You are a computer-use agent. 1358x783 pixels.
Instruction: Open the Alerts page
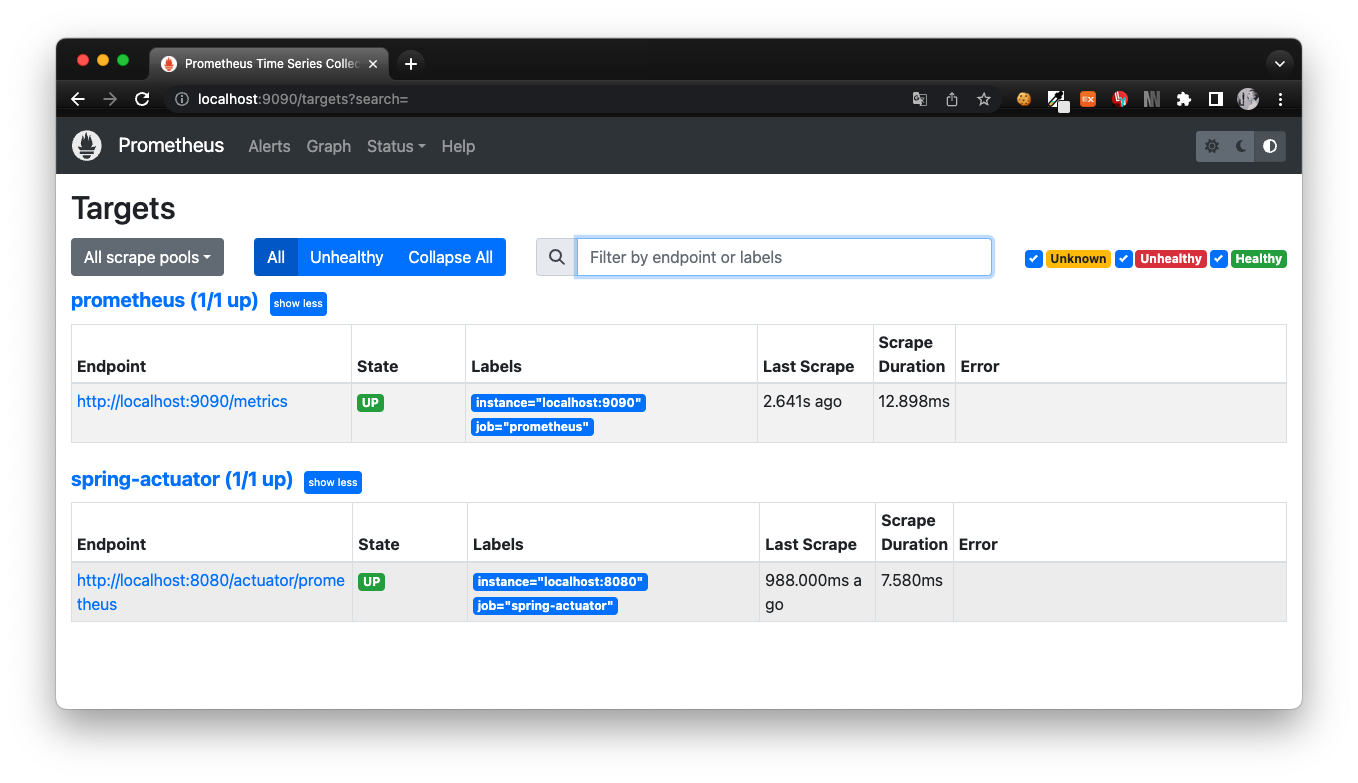pos(269,146)
